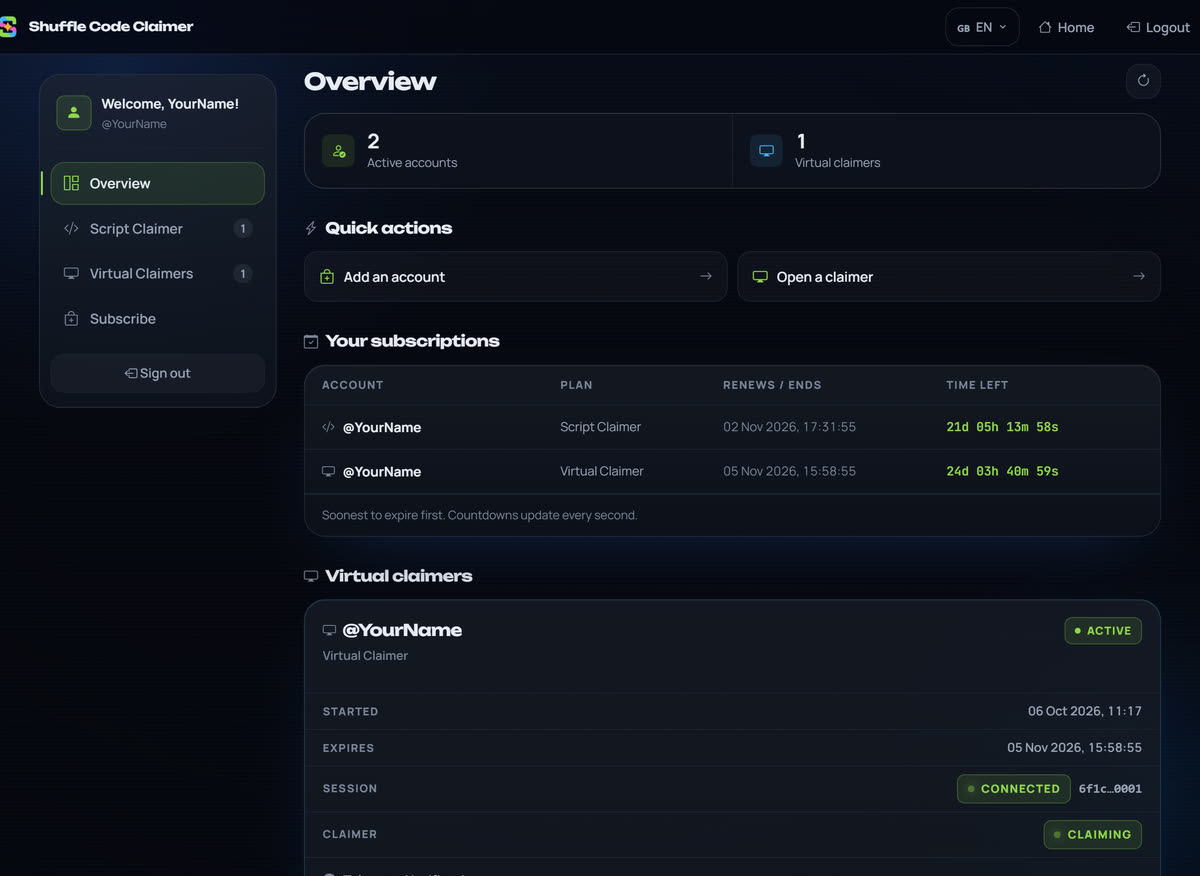Click Script Claimer plan cell
Screen dimensions: 1200x876
click(600, 427)
